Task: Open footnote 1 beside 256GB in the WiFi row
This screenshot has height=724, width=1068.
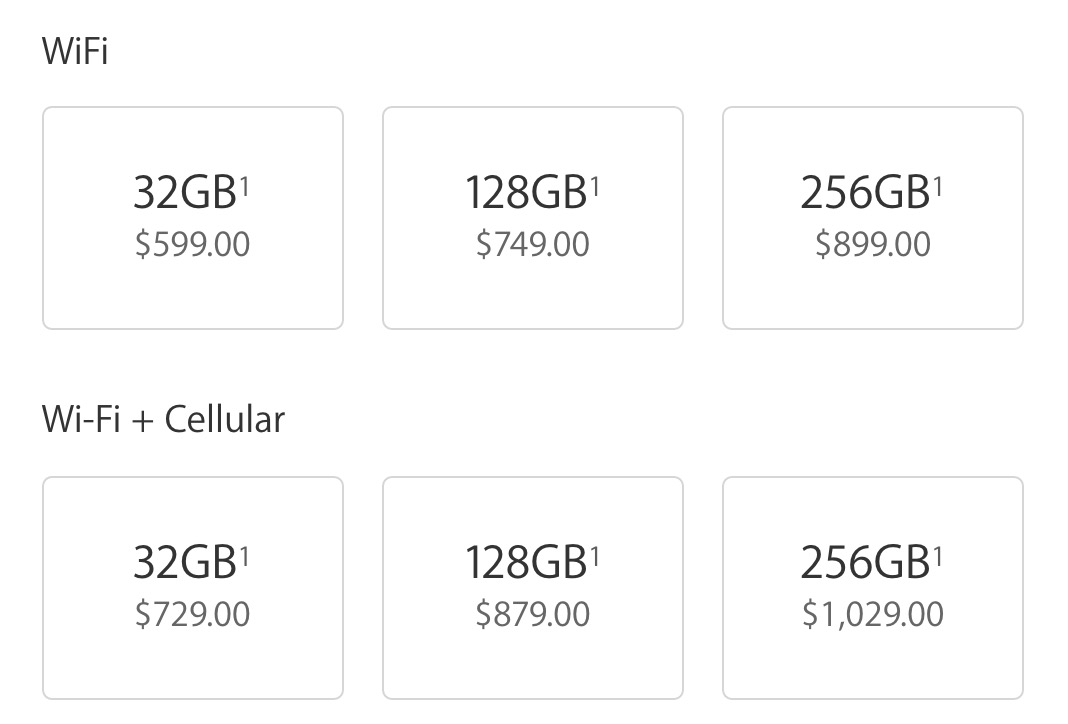Action: coord(938,182)
